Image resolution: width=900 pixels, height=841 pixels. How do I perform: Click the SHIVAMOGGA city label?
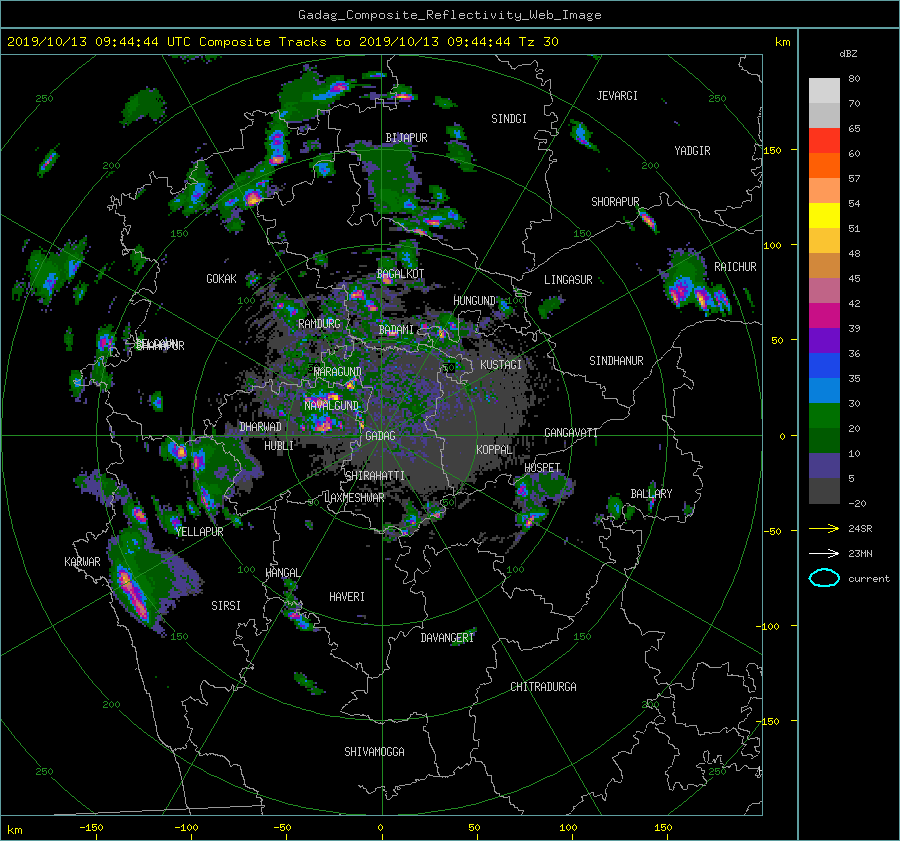pos(374,751)
